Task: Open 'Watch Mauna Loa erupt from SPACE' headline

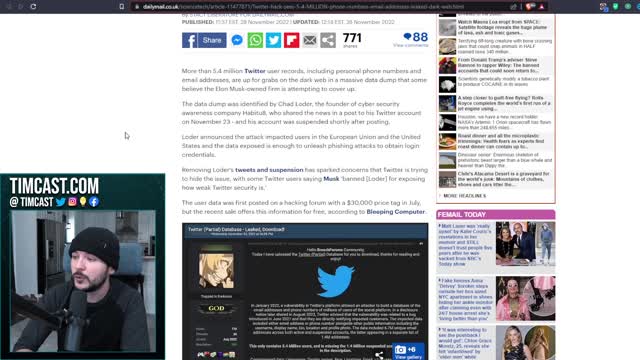Action: coord(502,27)
